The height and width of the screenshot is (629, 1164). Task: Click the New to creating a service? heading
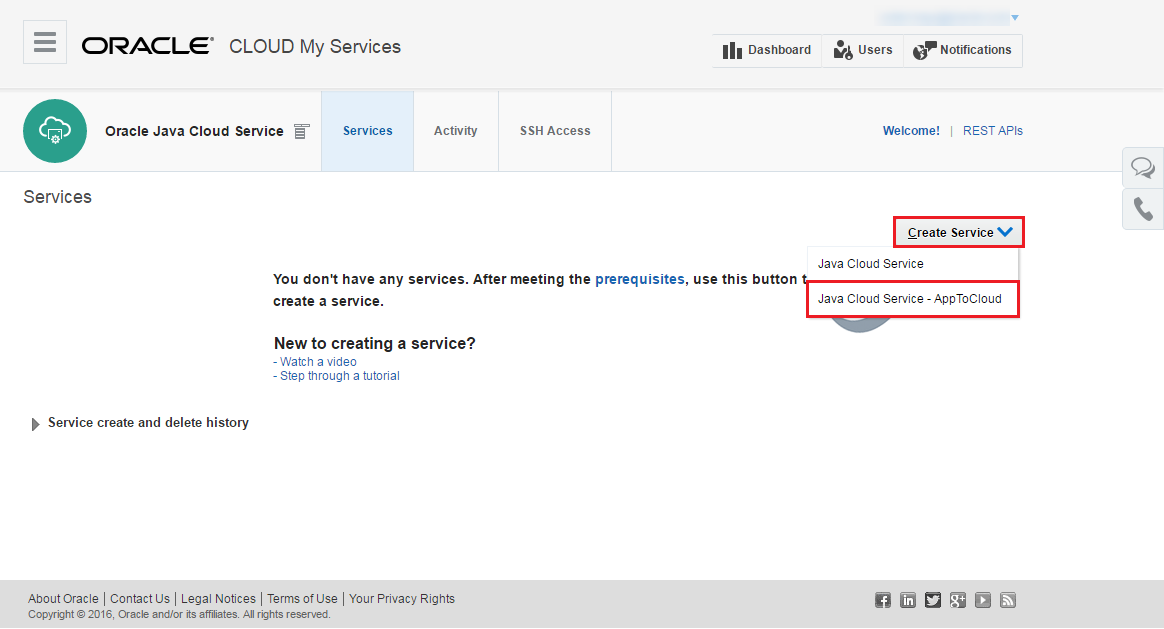(374, 343)
